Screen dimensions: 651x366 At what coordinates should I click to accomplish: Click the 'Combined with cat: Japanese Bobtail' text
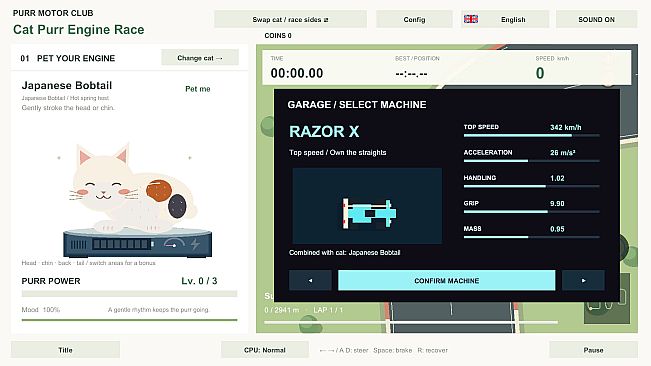tap(345, 252)
